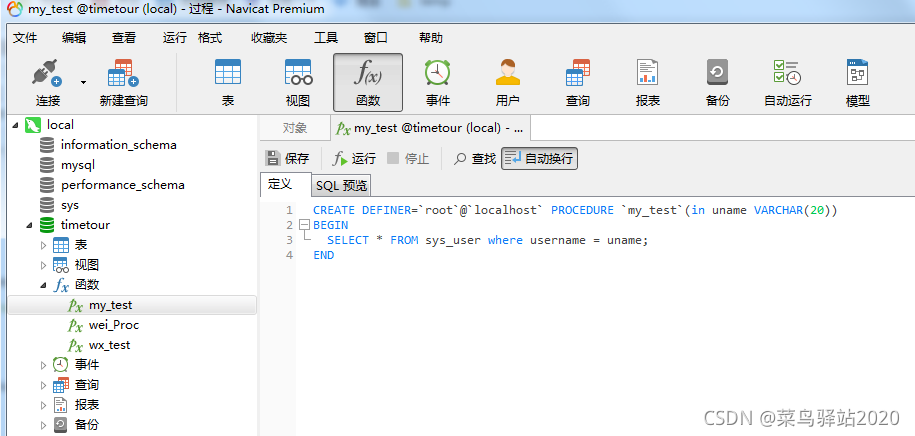
Task: Click the local connection icon
Action: [33, 124]
